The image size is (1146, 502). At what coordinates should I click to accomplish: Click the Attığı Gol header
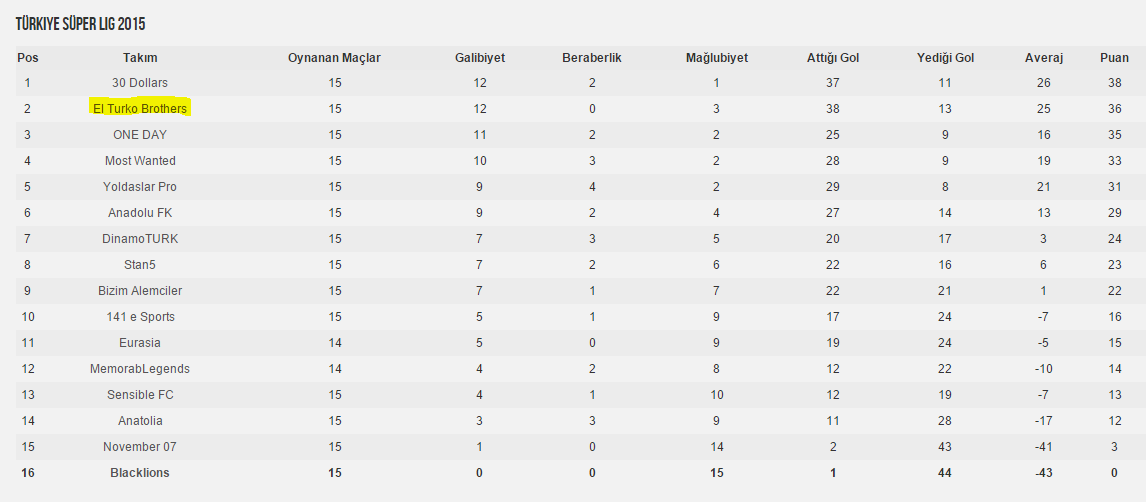832,58
